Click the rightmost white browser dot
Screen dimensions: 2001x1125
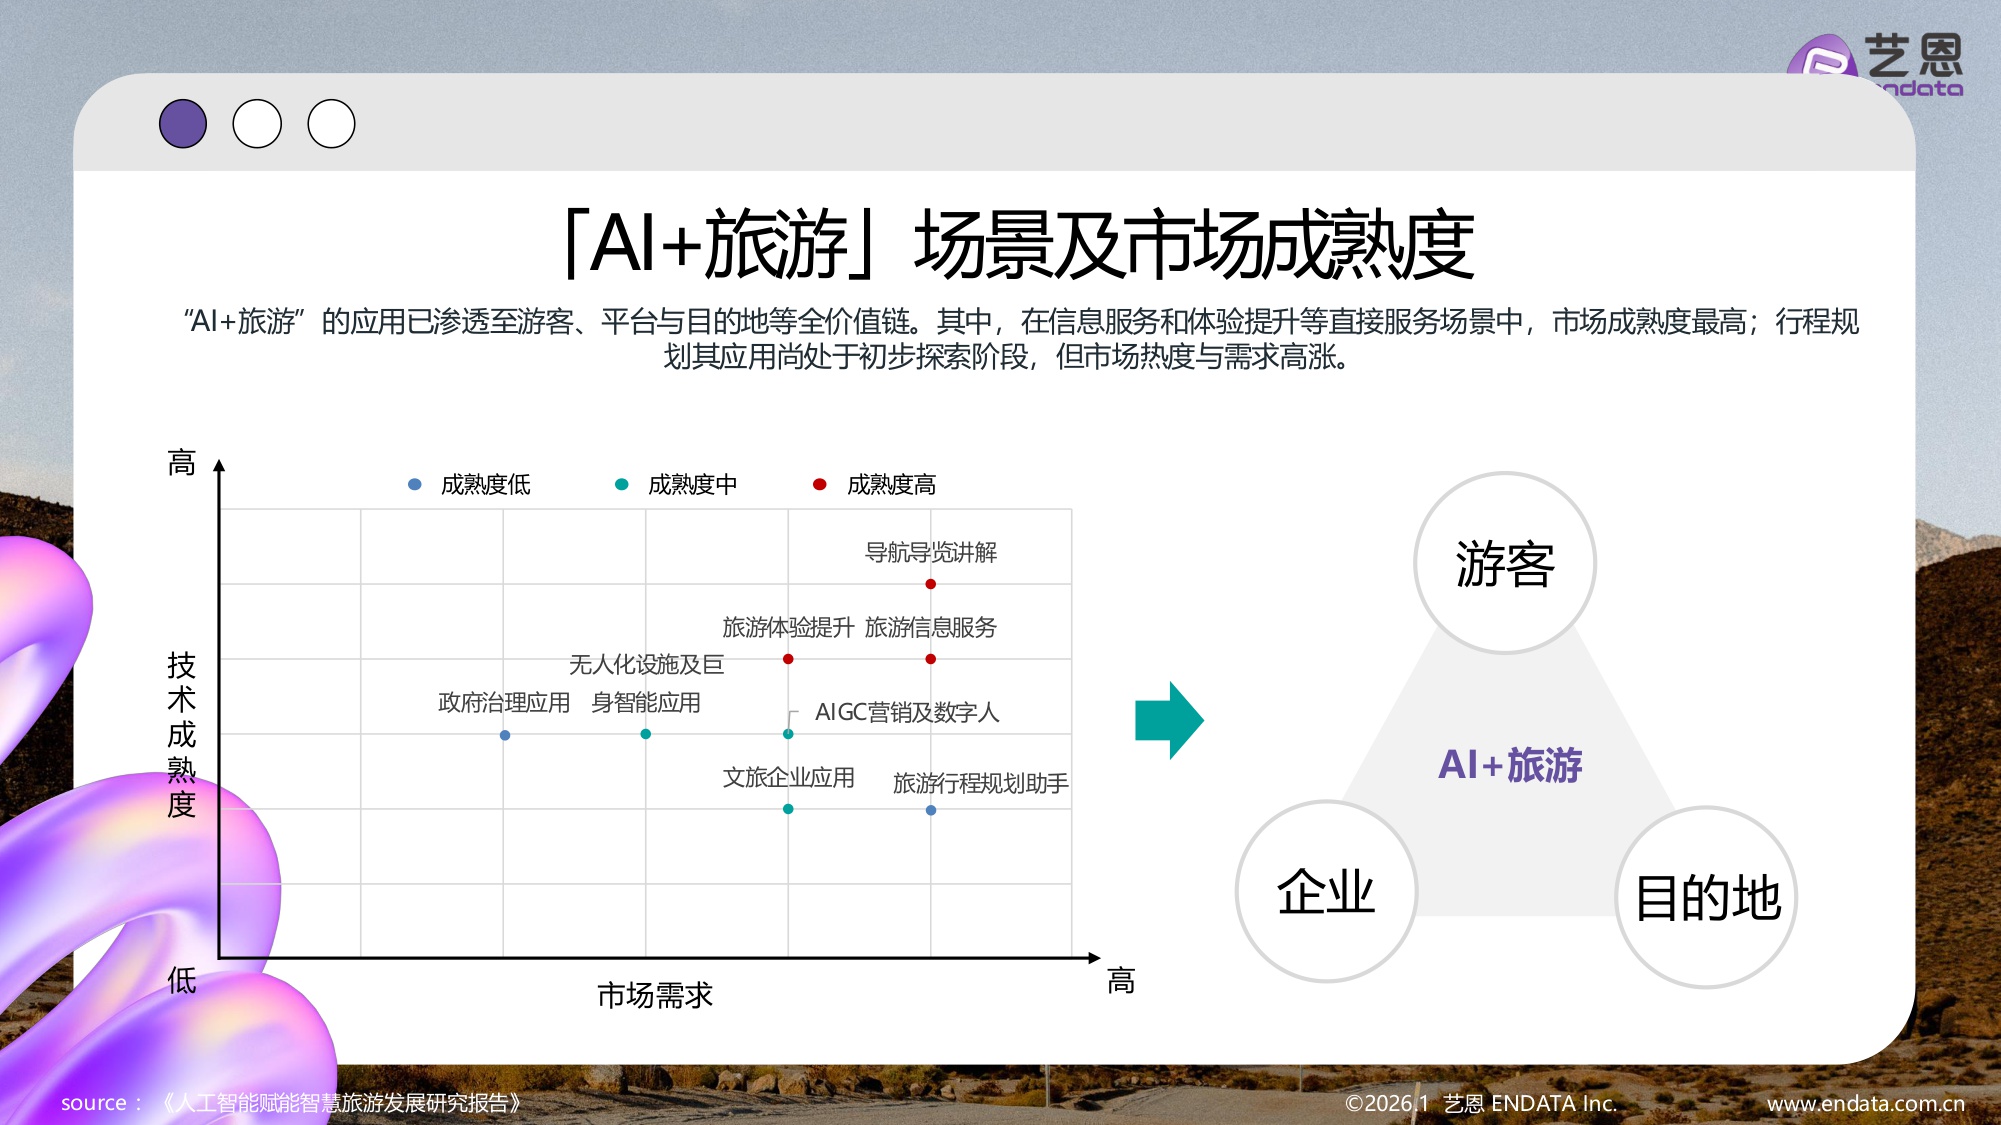[x=331, y=122]
